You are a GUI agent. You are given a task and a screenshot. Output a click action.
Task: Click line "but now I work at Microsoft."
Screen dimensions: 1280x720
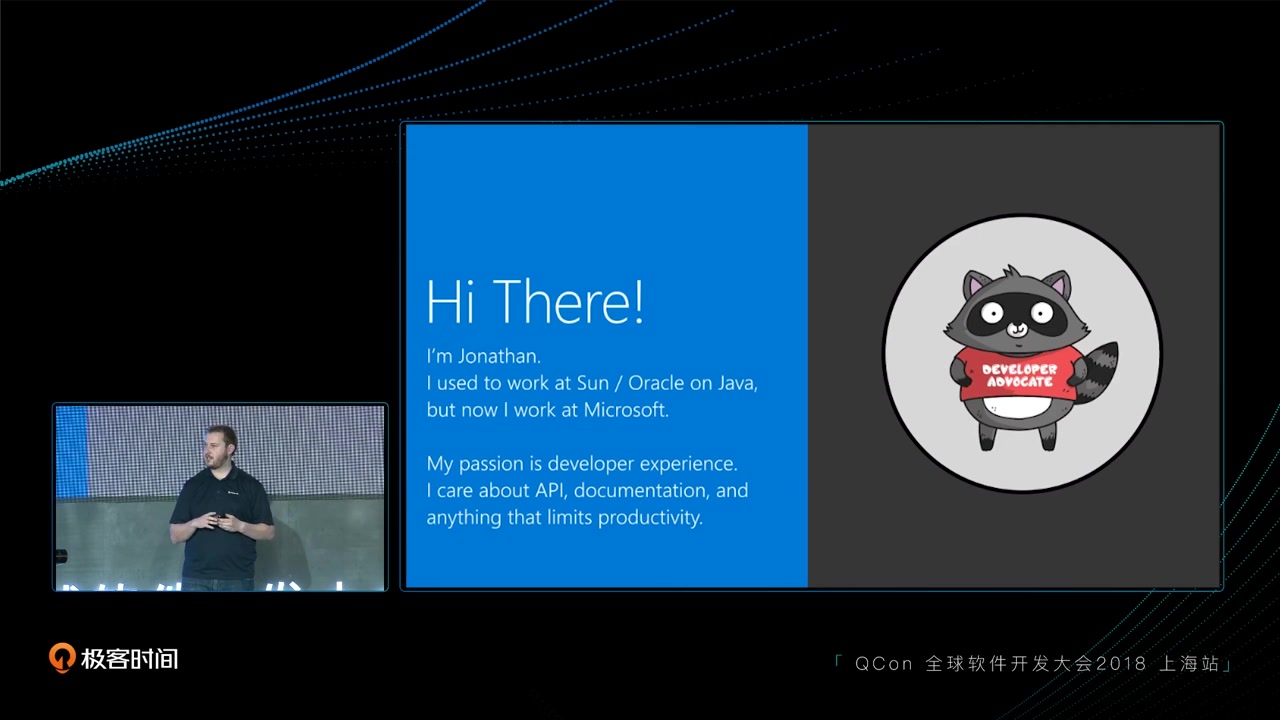(548, 410)
